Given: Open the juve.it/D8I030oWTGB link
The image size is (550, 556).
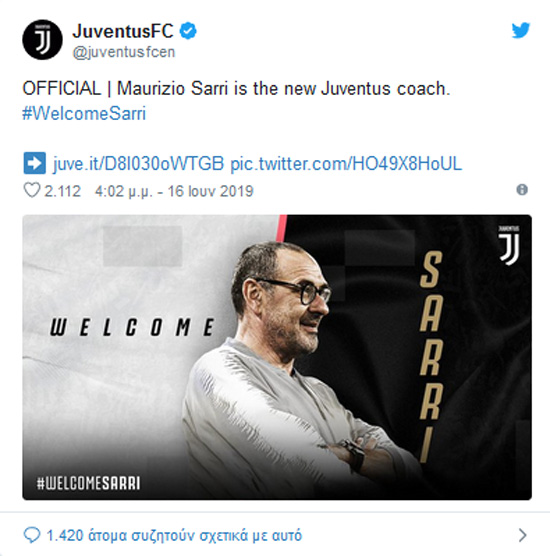Looking at the screenshot, I should coord(138,163).
